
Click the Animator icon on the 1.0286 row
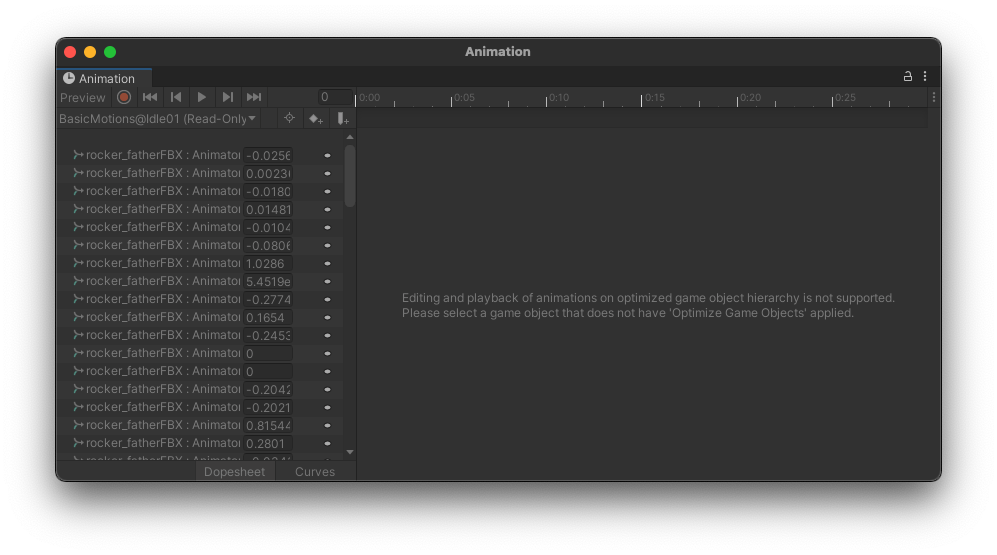[x=78, y=263]
